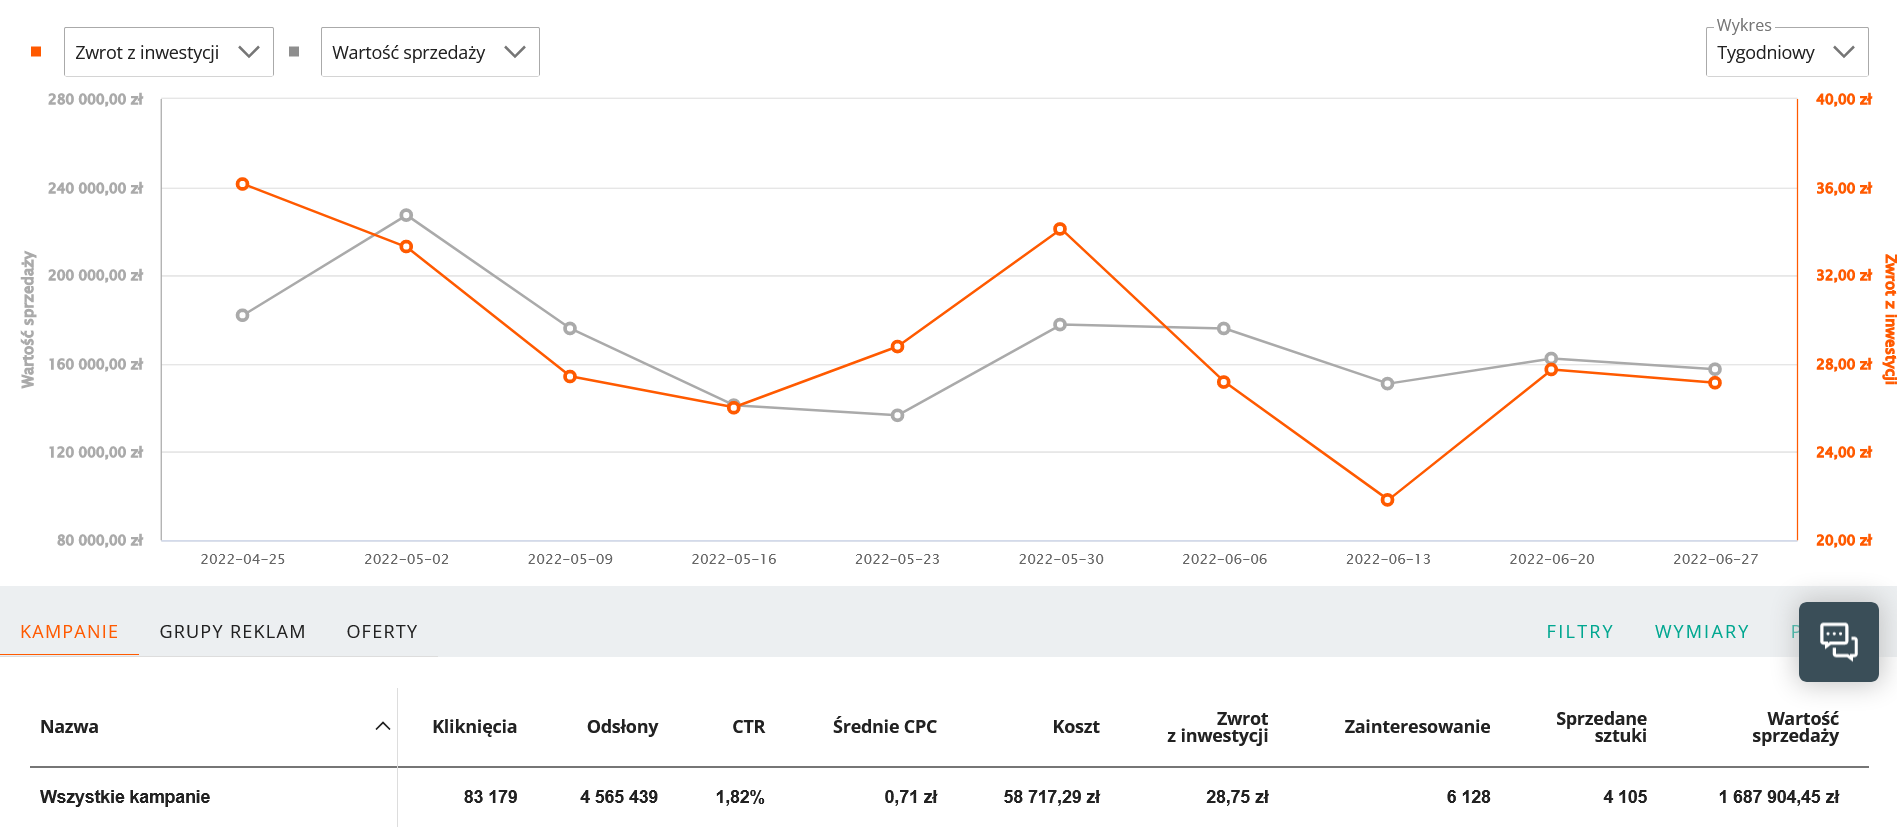The height and width of the screenshot is (827, 1897).
Task: Click the gray series color square
Action: (x=294, y=52)
